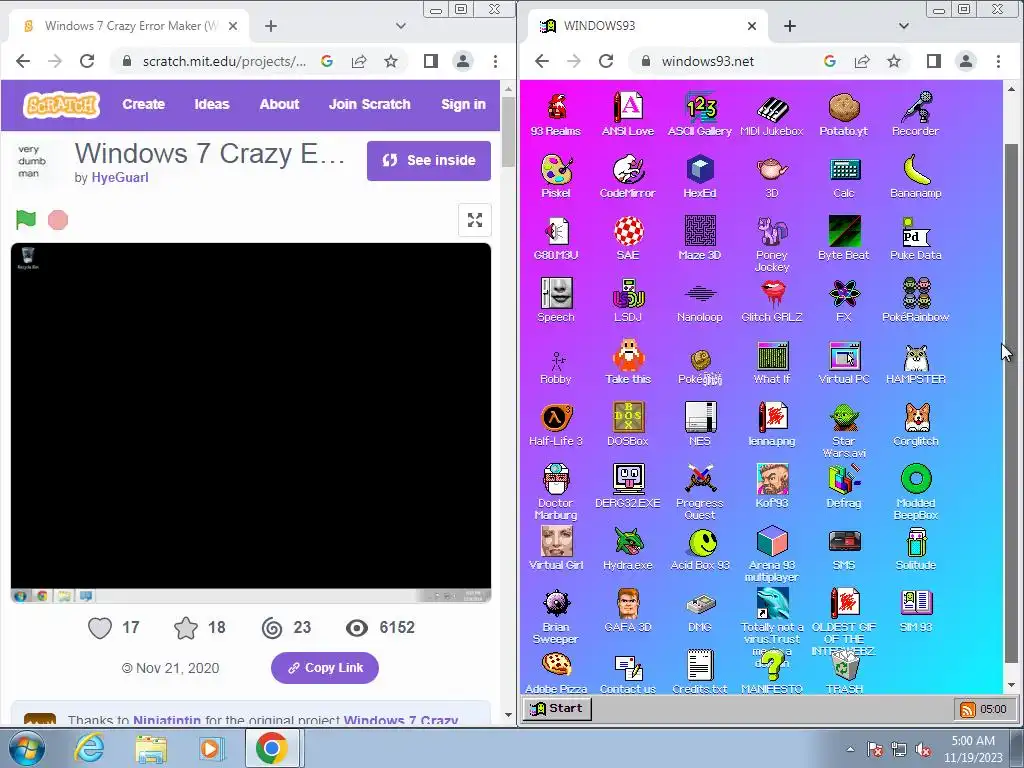Open the NES console icon
1024x768 pixels.
(700, 424)
